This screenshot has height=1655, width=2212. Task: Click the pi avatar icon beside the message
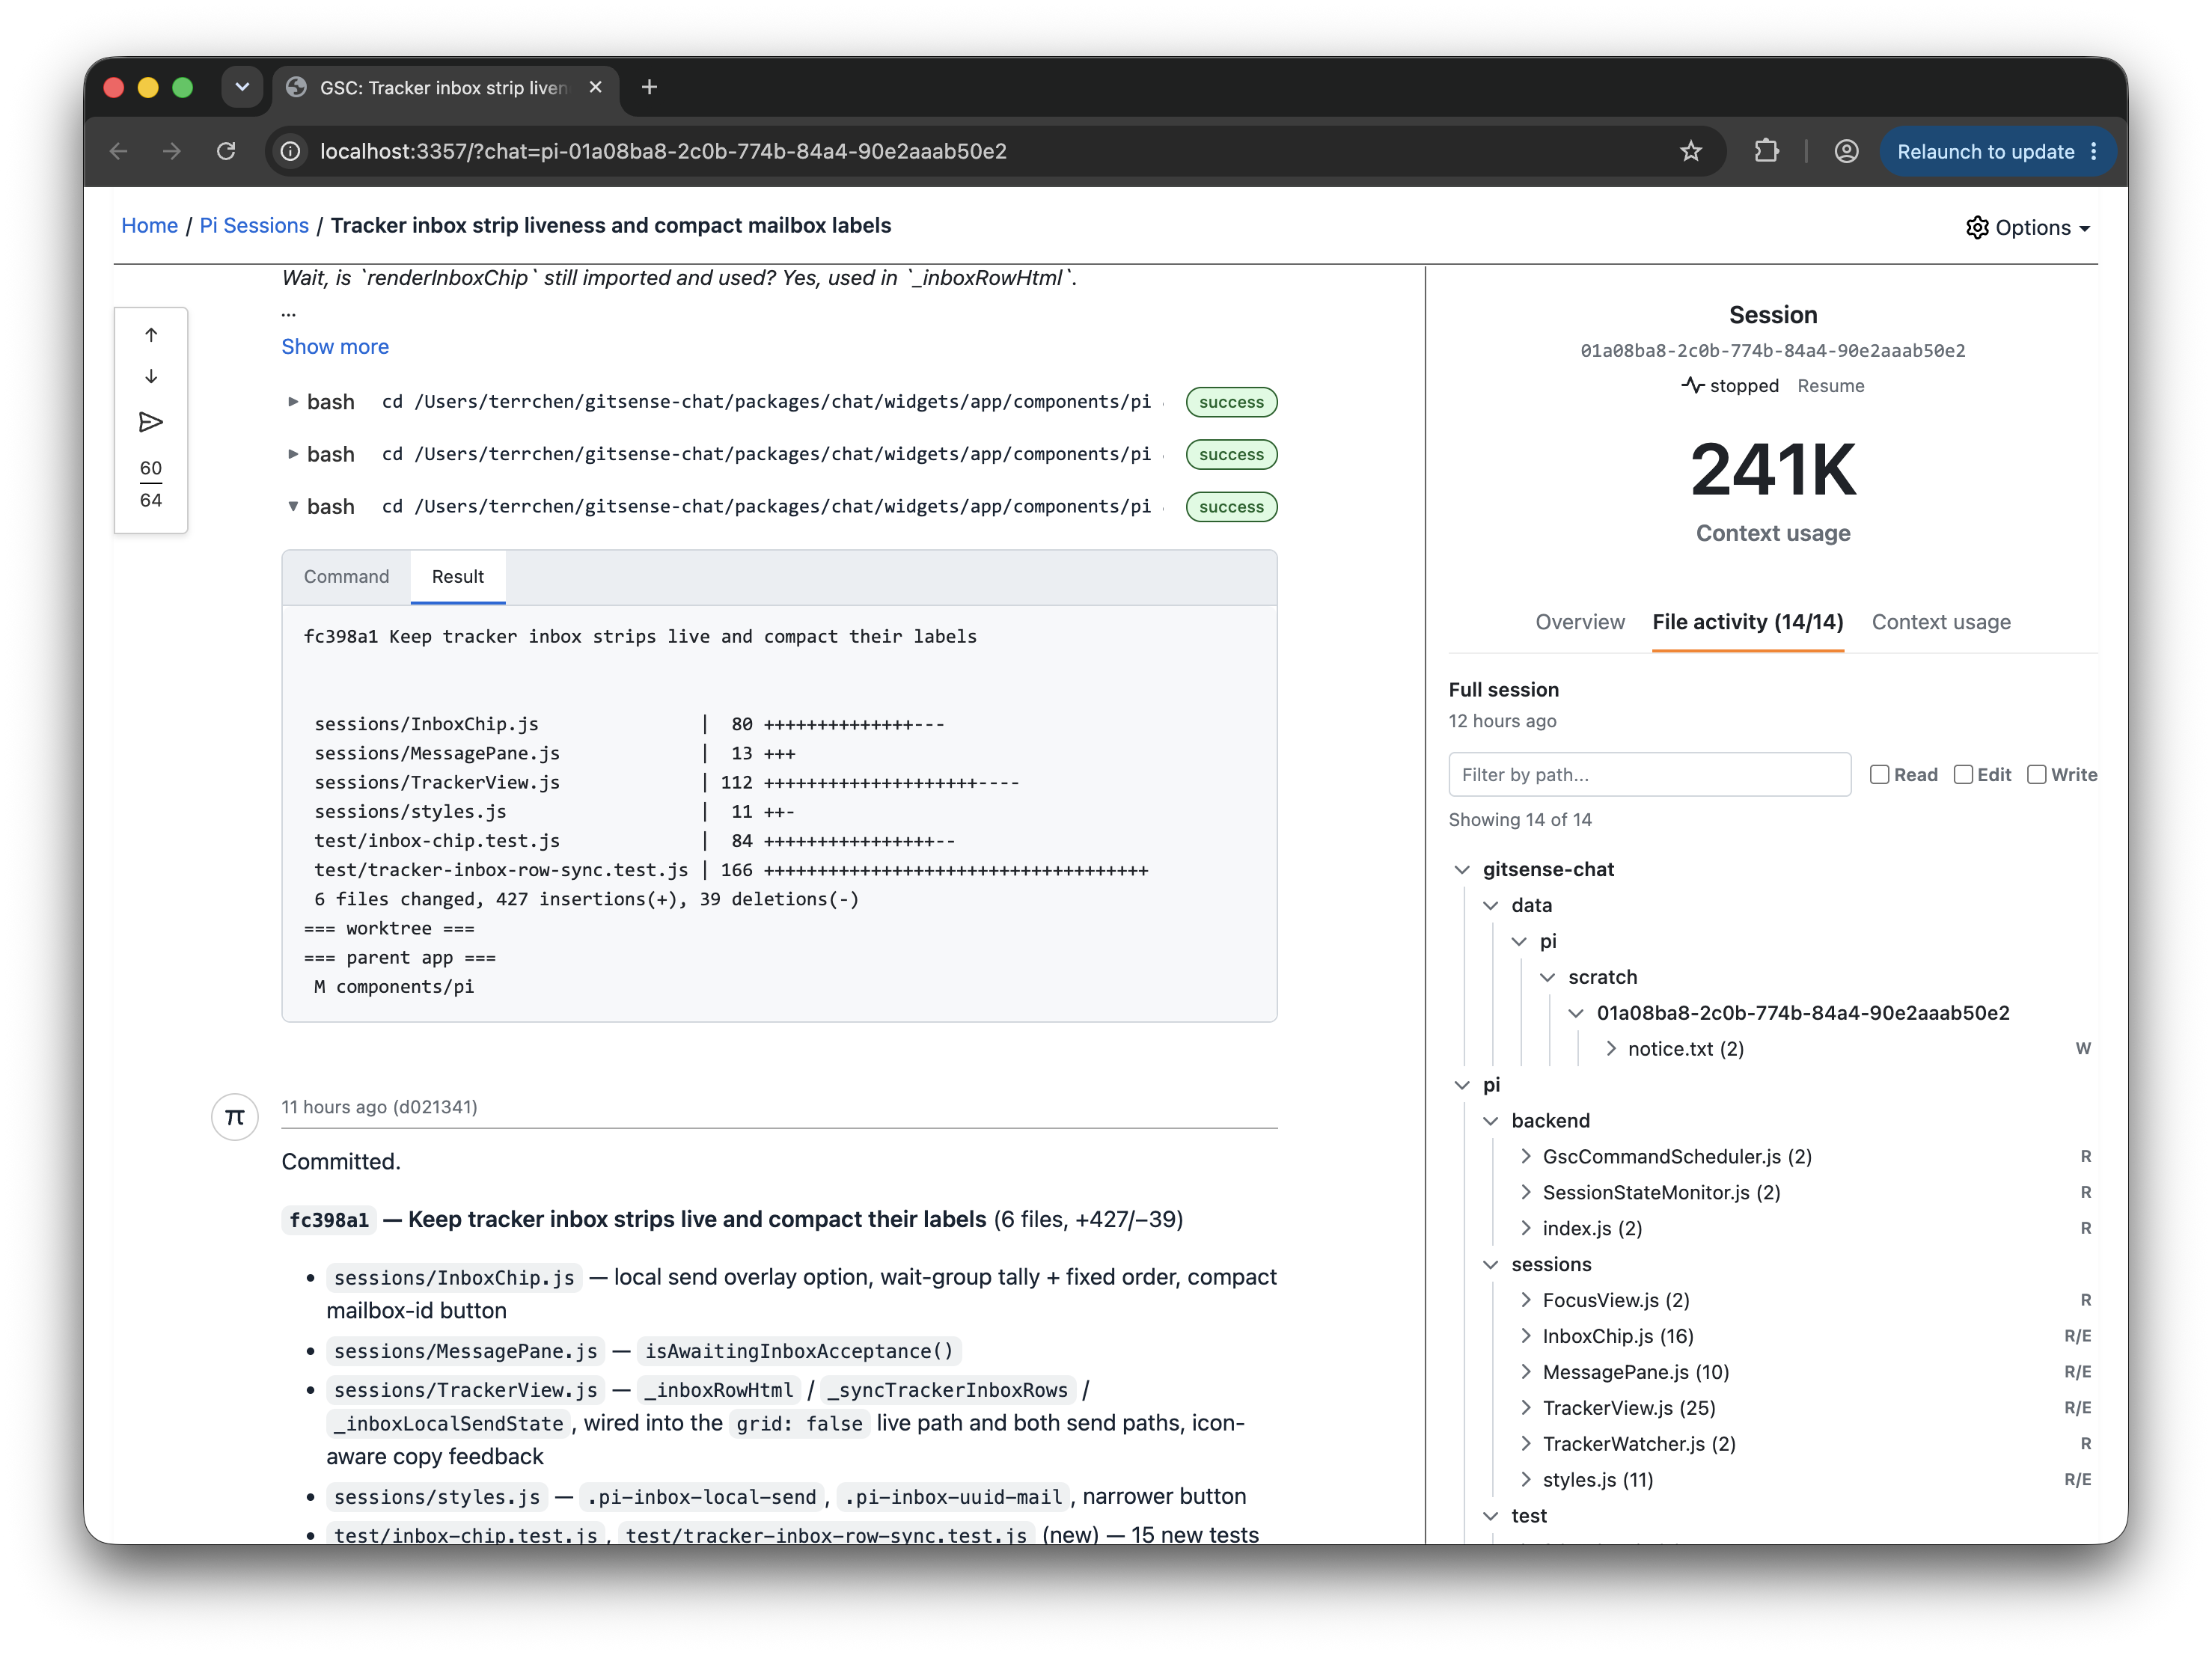point(235,1116)
